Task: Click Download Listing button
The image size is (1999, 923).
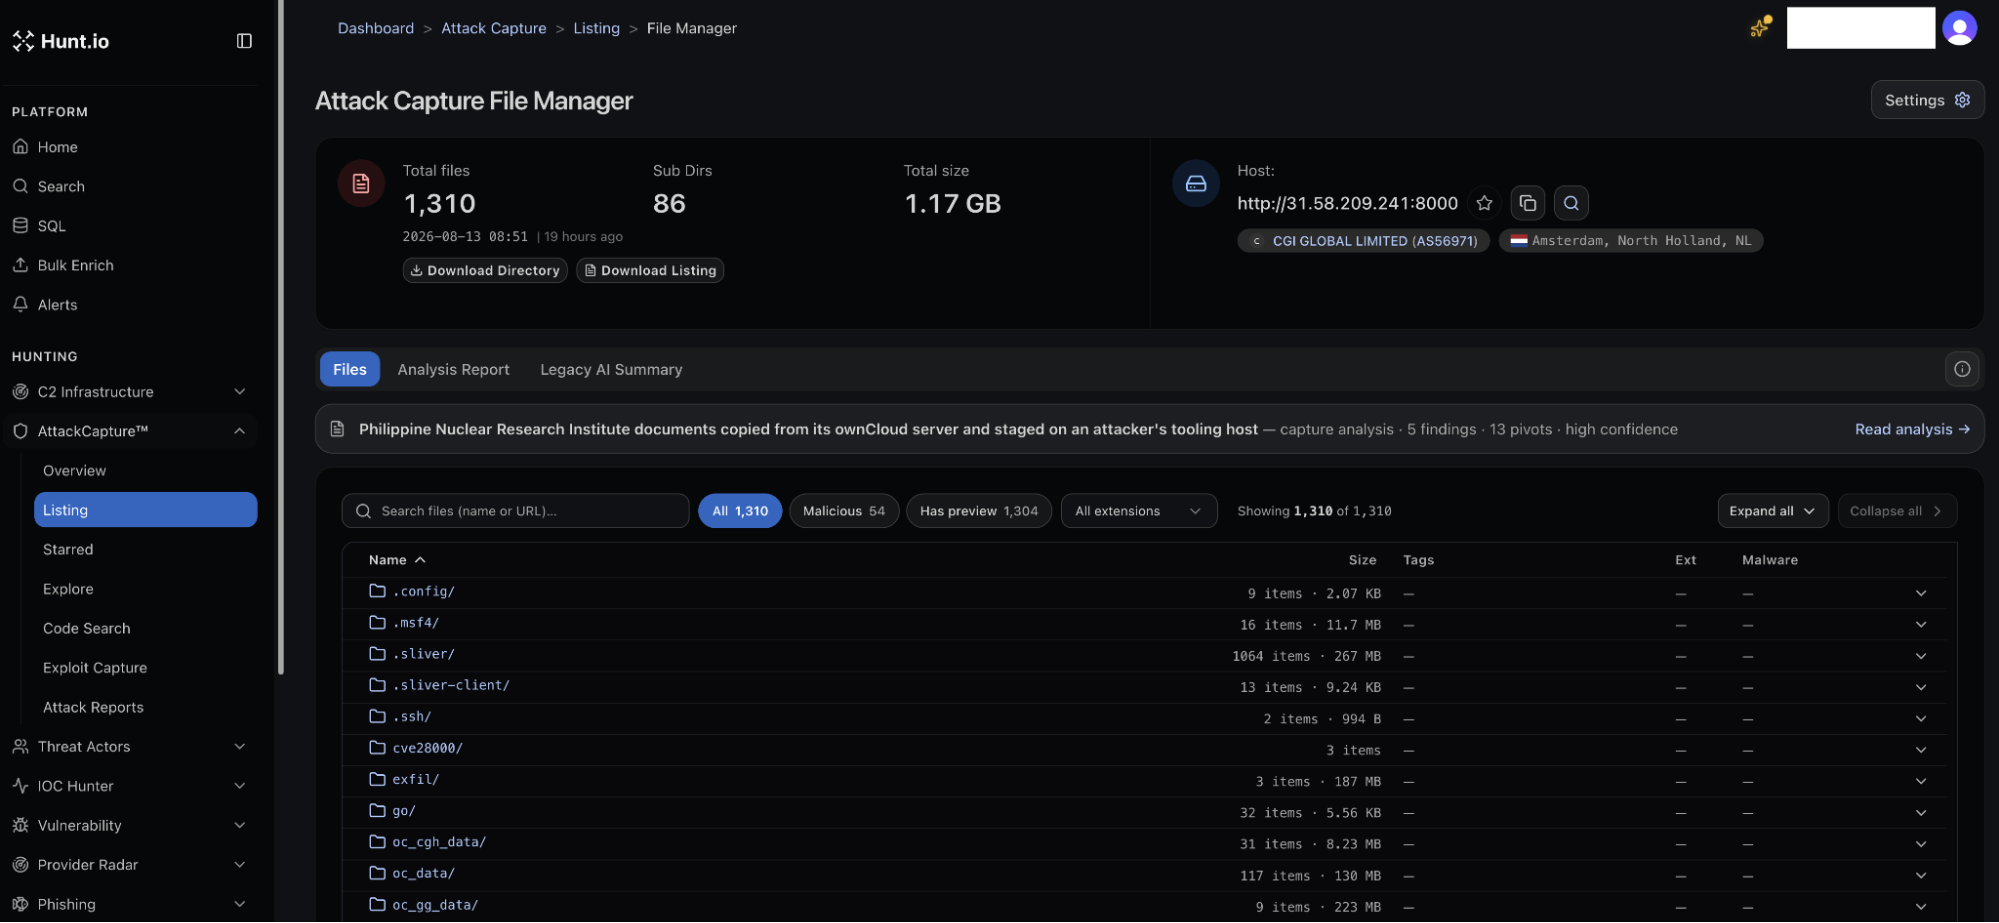Action: coord(650,270)
